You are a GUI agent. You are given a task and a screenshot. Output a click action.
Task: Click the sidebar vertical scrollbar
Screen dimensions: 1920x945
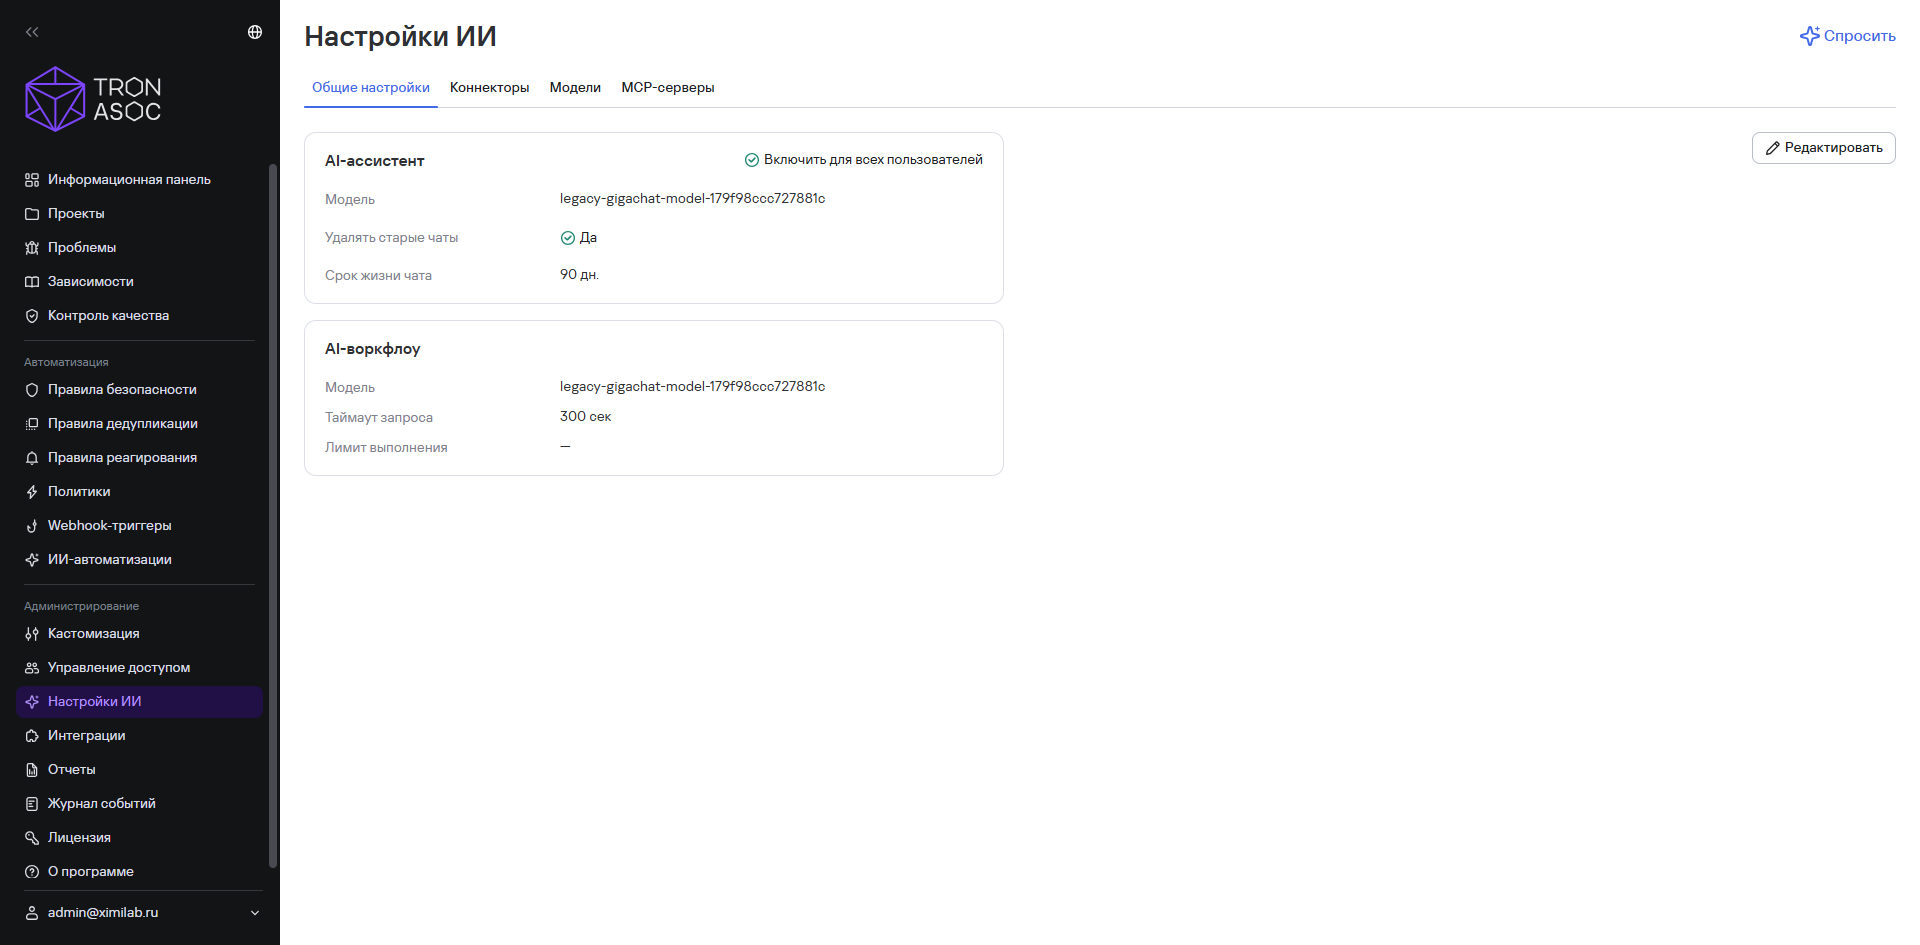tap(273, 516)
